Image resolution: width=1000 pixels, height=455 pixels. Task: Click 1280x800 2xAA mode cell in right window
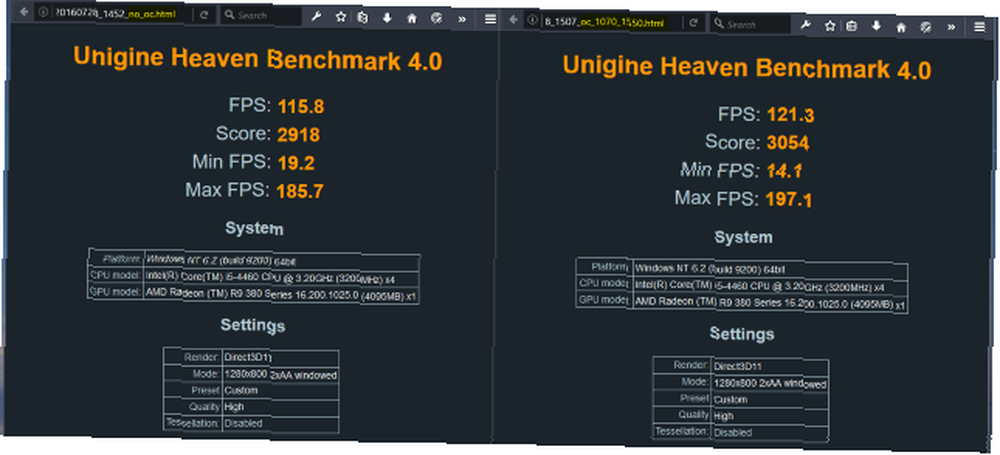click(770, 384)
